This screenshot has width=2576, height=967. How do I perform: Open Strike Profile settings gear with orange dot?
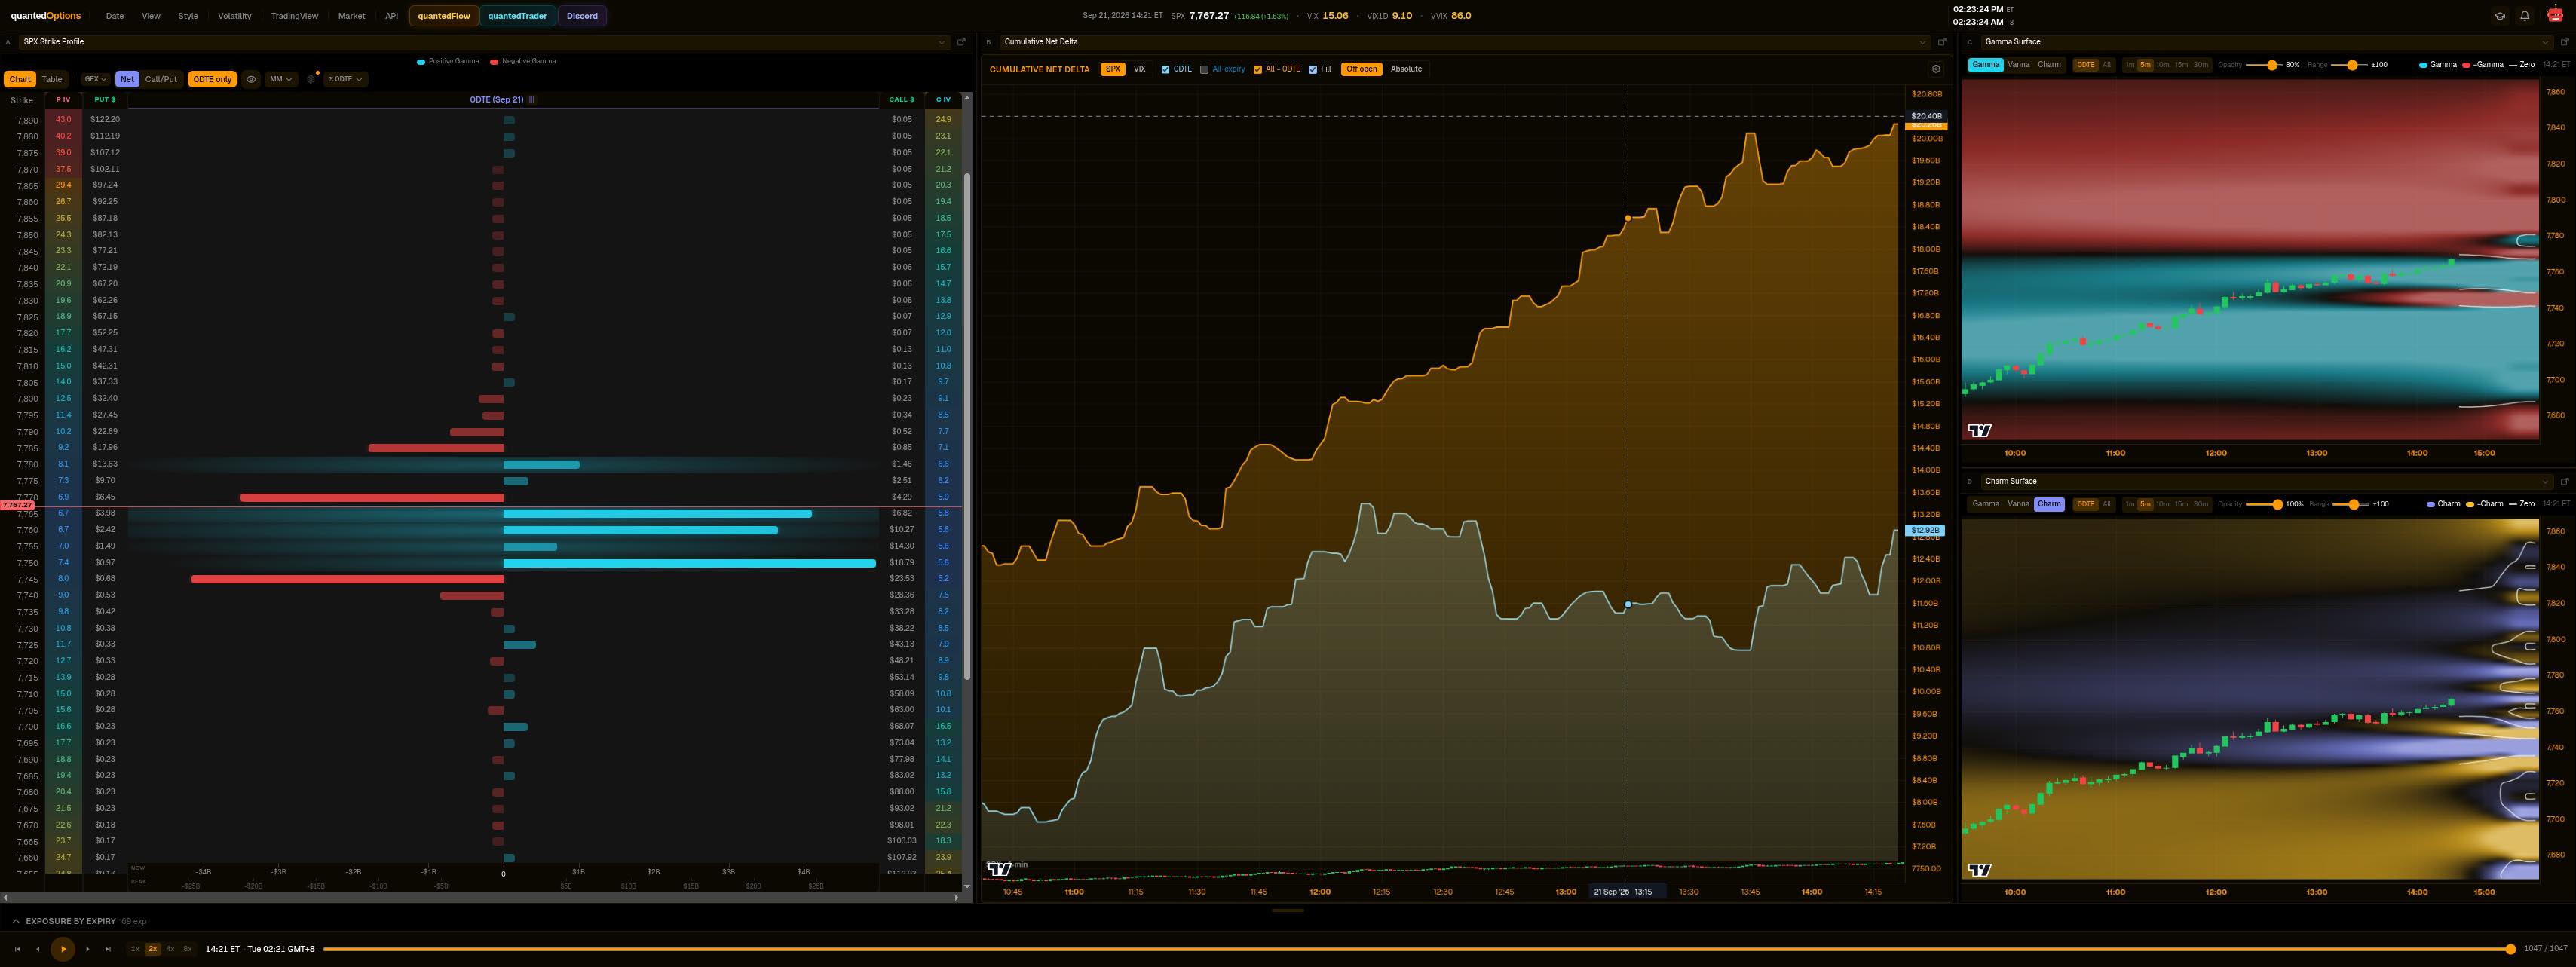pos(312,79)
